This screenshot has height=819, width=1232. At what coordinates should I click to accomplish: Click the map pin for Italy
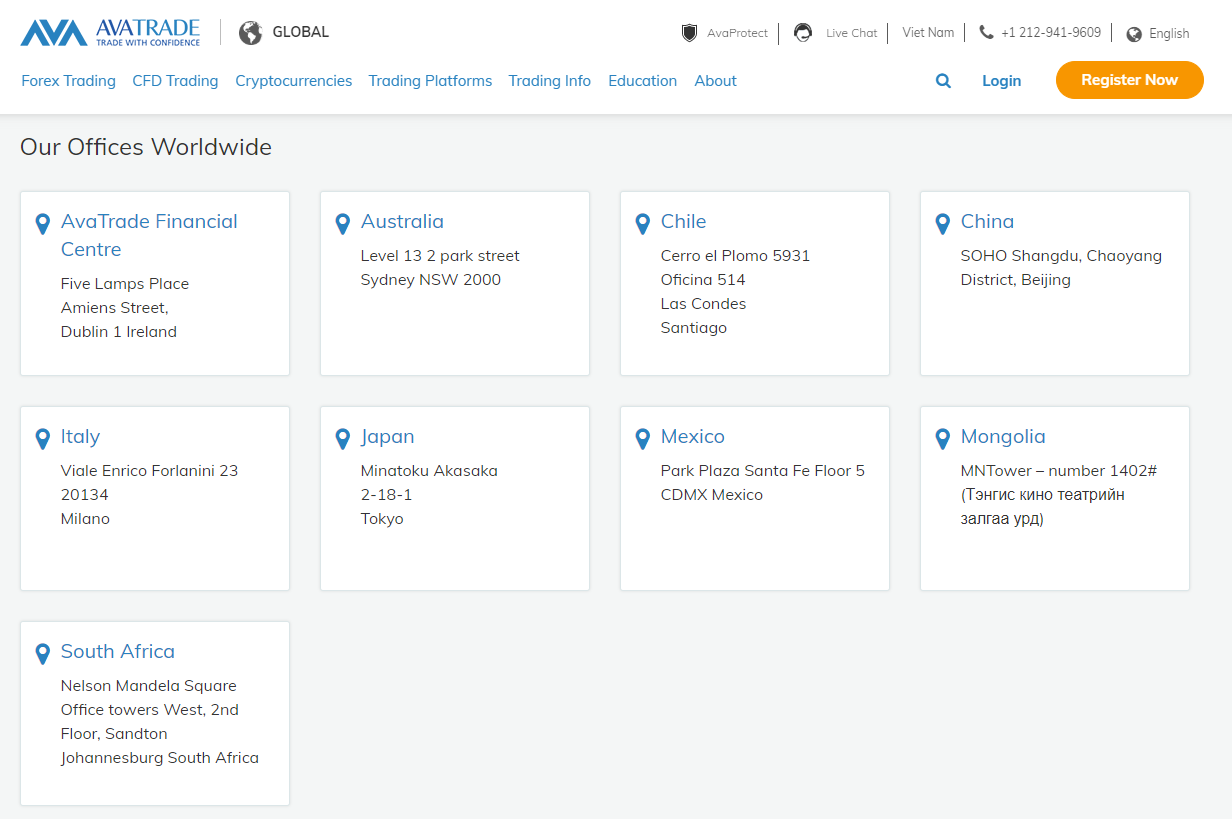tap(42, 439)
